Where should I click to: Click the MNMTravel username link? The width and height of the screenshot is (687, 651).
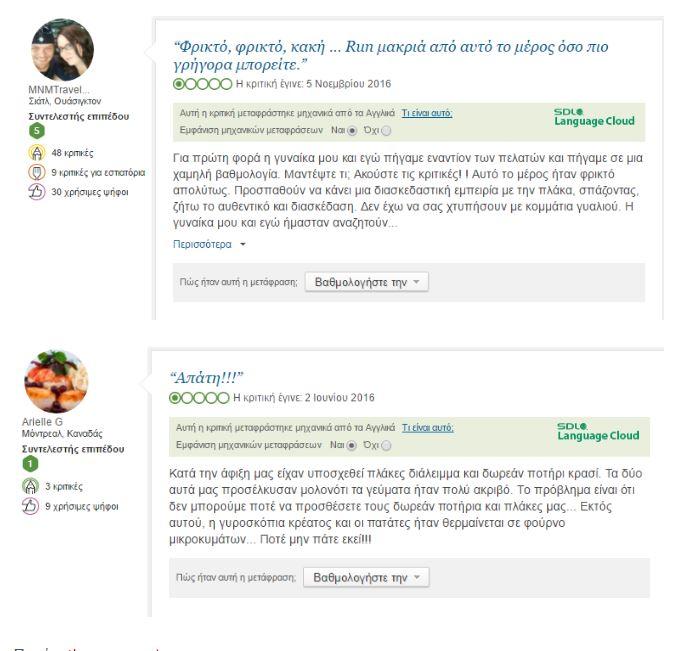(58, 91)
